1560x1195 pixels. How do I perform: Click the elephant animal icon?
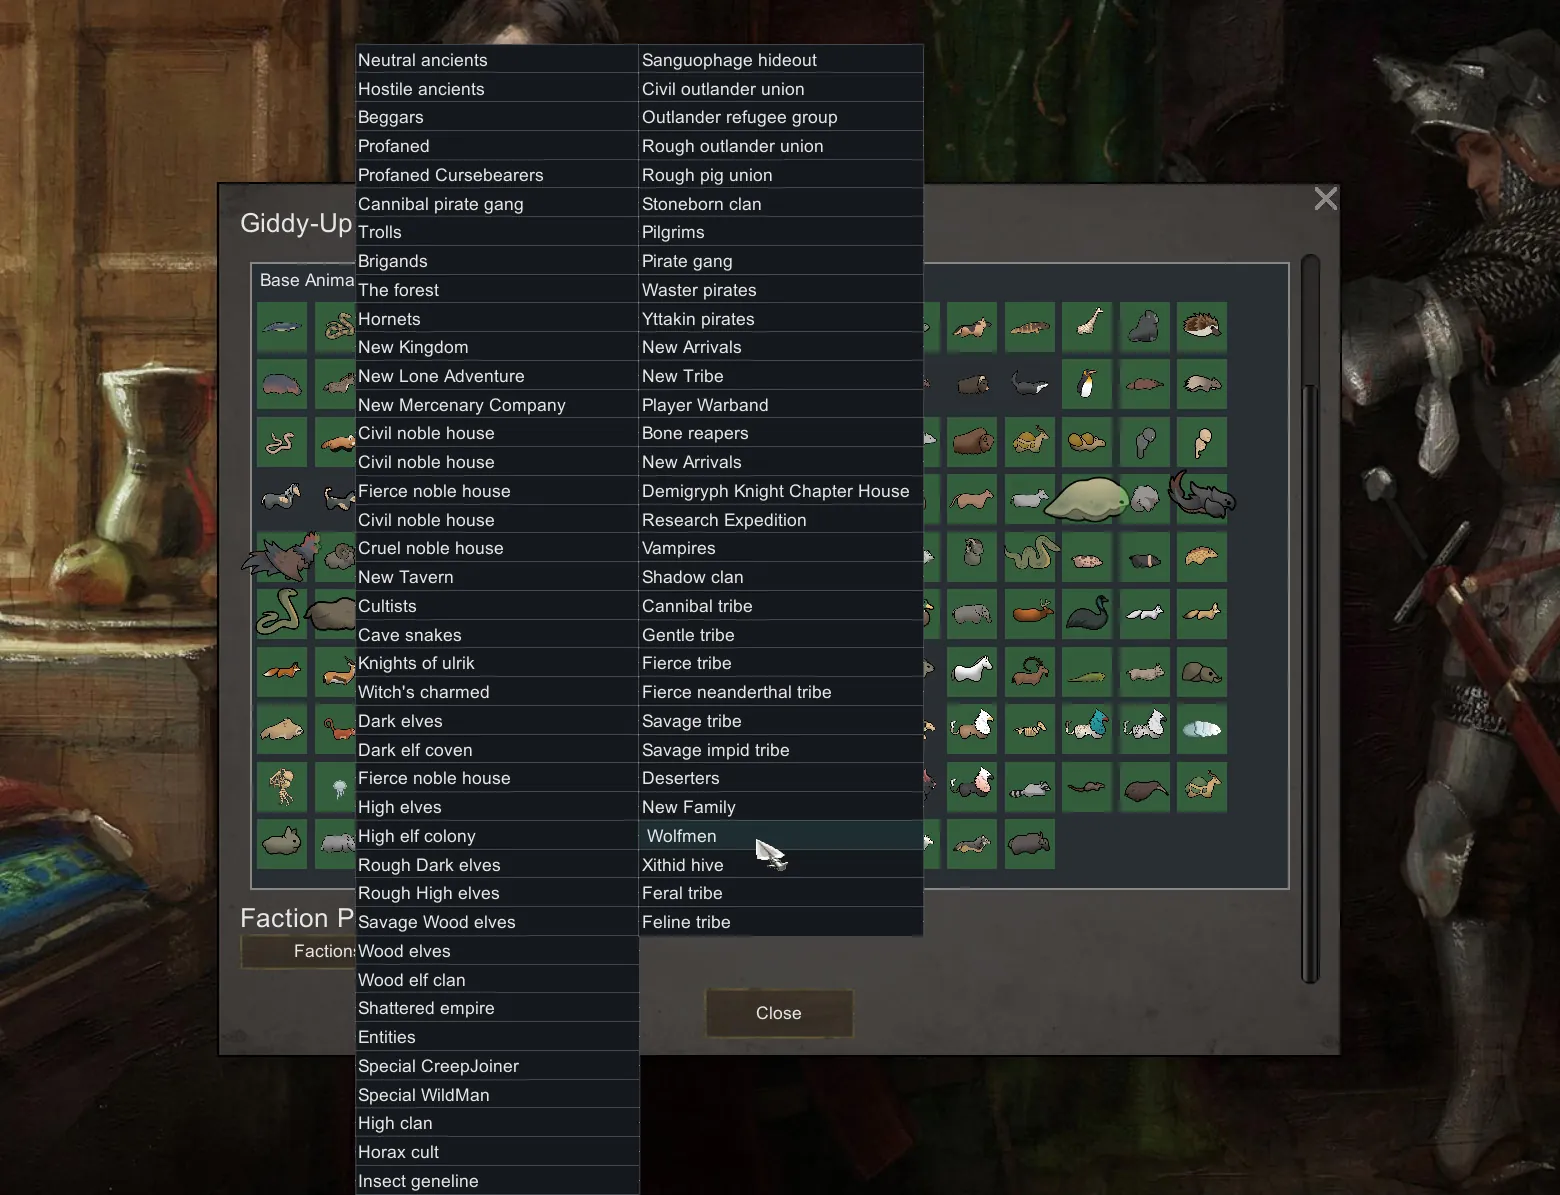pyautogui.click(x=972, y=614)
